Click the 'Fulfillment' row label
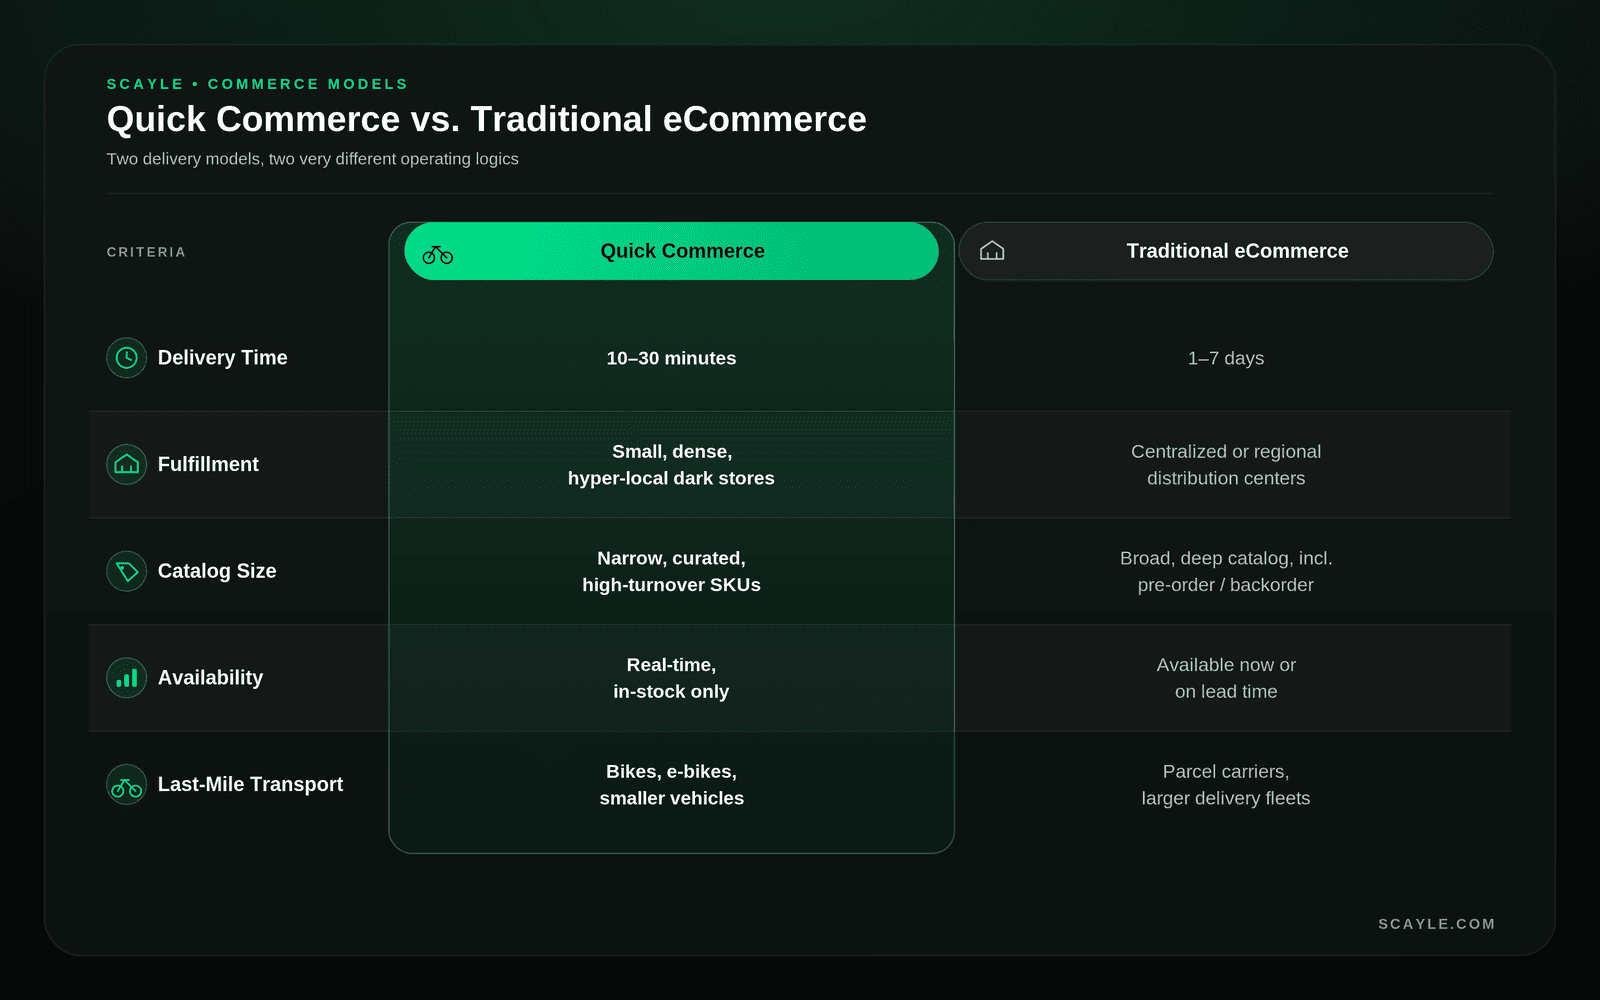1600x1000 pixels. tap(208, 464)
